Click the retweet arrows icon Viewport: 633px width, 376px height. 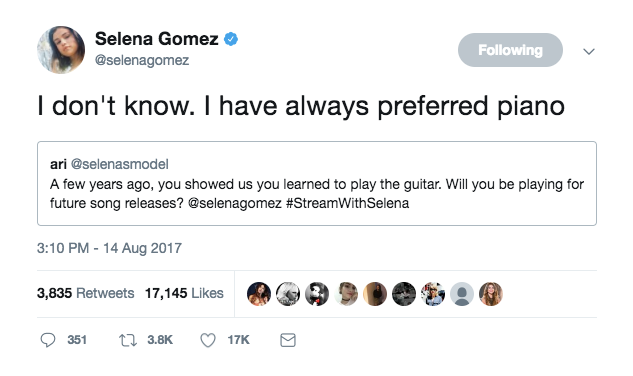coord(128,340)
